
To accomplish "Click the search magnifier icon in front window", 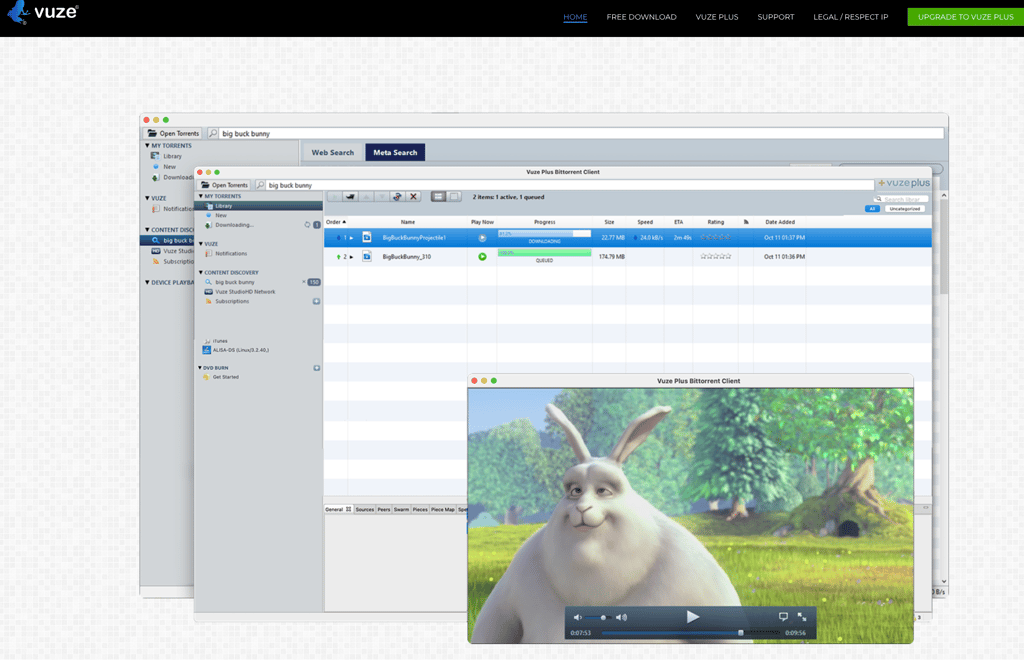I will pyautogui.click(x=261, y=185).
